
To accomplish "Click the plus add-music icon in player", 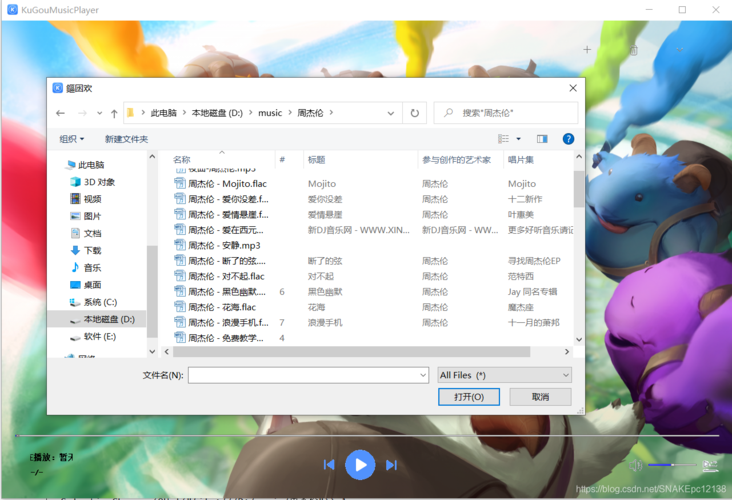I will [587, 49].
